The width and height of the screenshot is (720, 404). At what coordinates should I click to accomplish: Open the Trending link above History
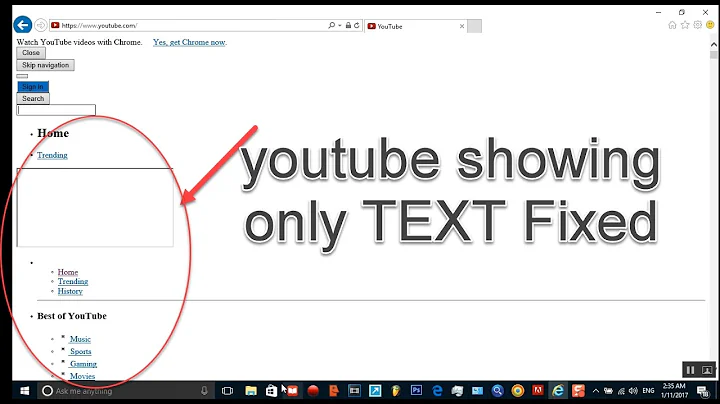[x=73, y=281]
